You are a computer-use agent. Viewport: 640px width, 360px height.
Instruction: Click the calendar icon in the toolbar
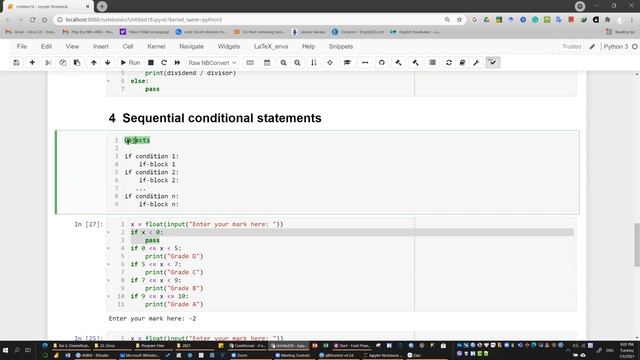pos(267,62)
